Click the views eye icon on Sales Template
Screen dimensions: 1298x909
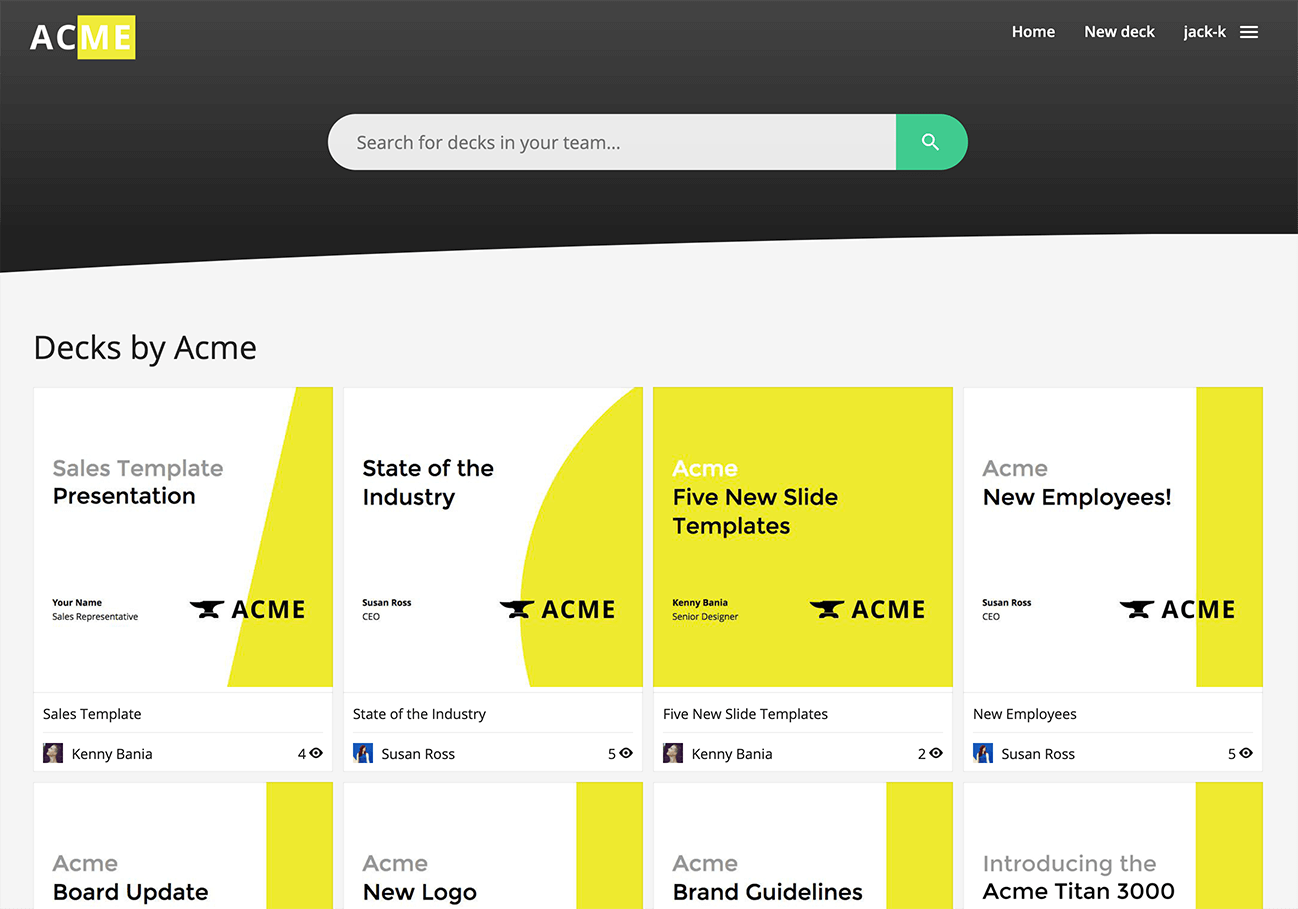point(316,753)
